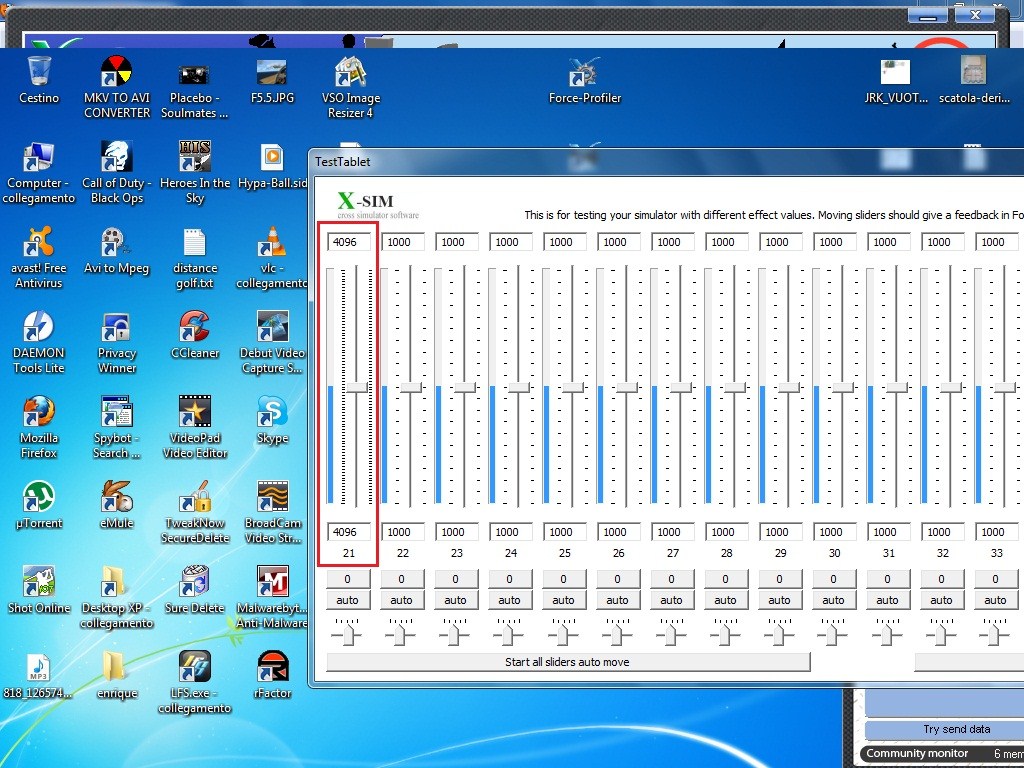Close the background window with the X button

[x=975, y=15]
